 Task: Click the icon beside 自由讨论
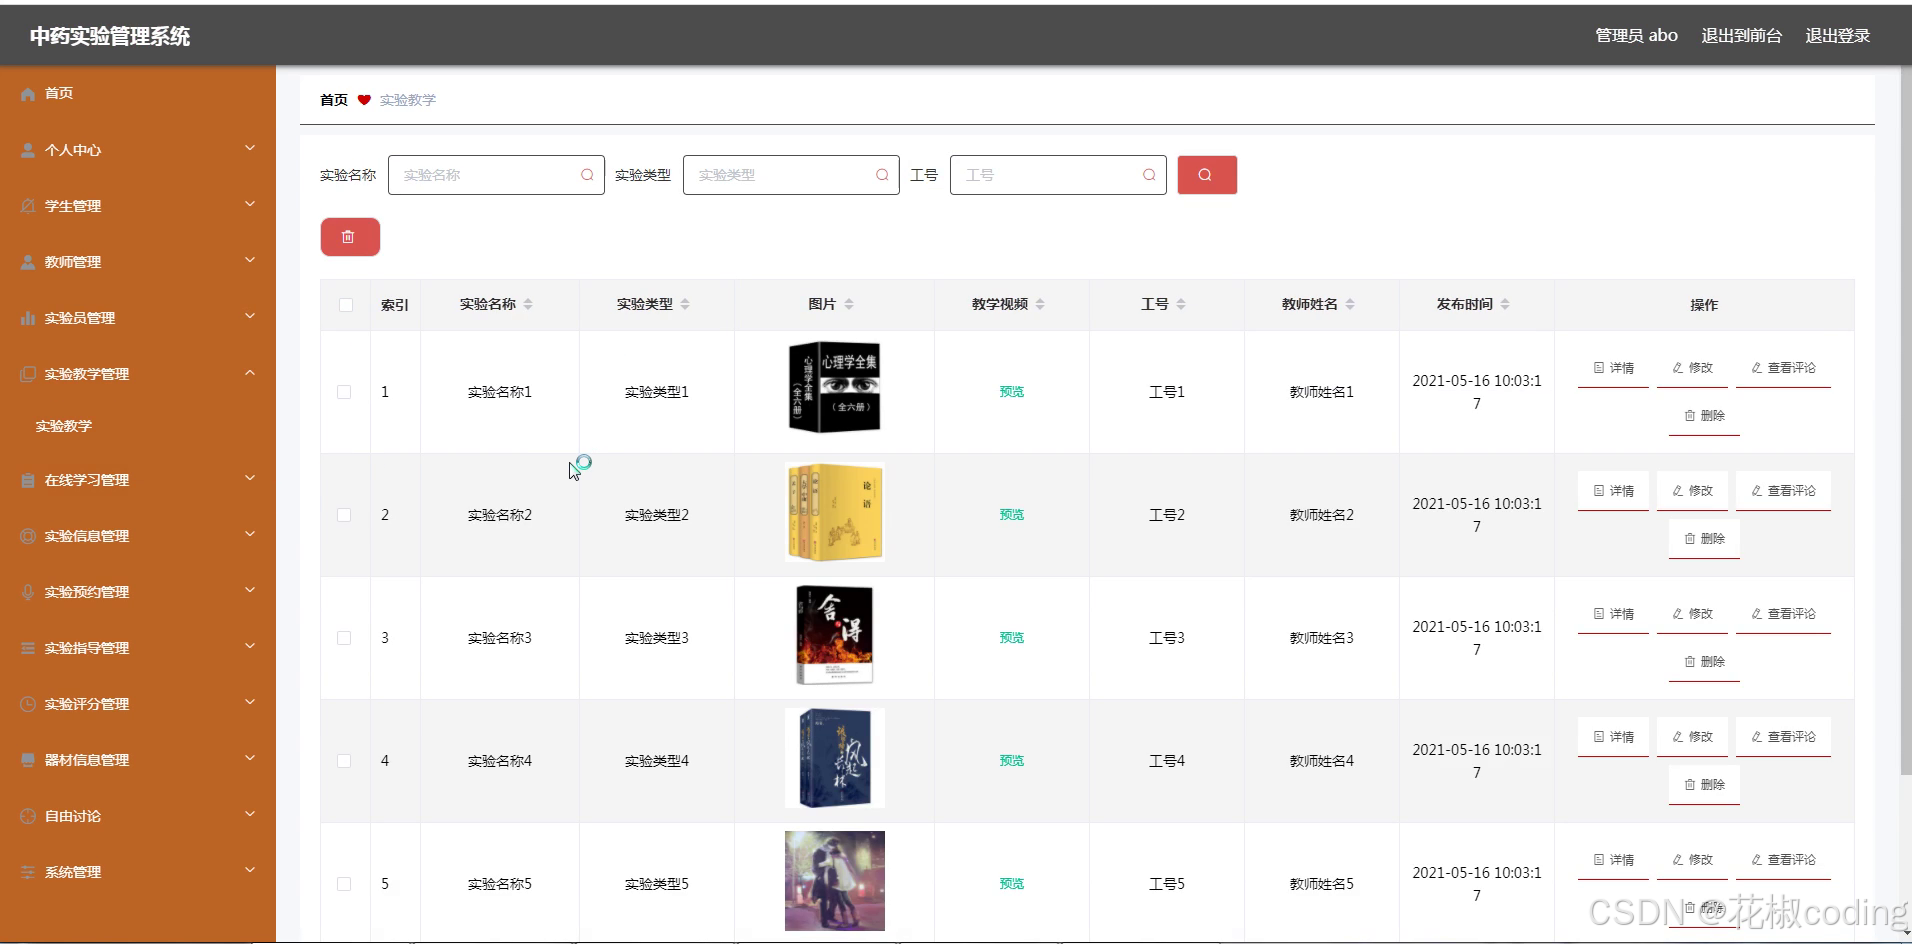[x=28, y=816]
